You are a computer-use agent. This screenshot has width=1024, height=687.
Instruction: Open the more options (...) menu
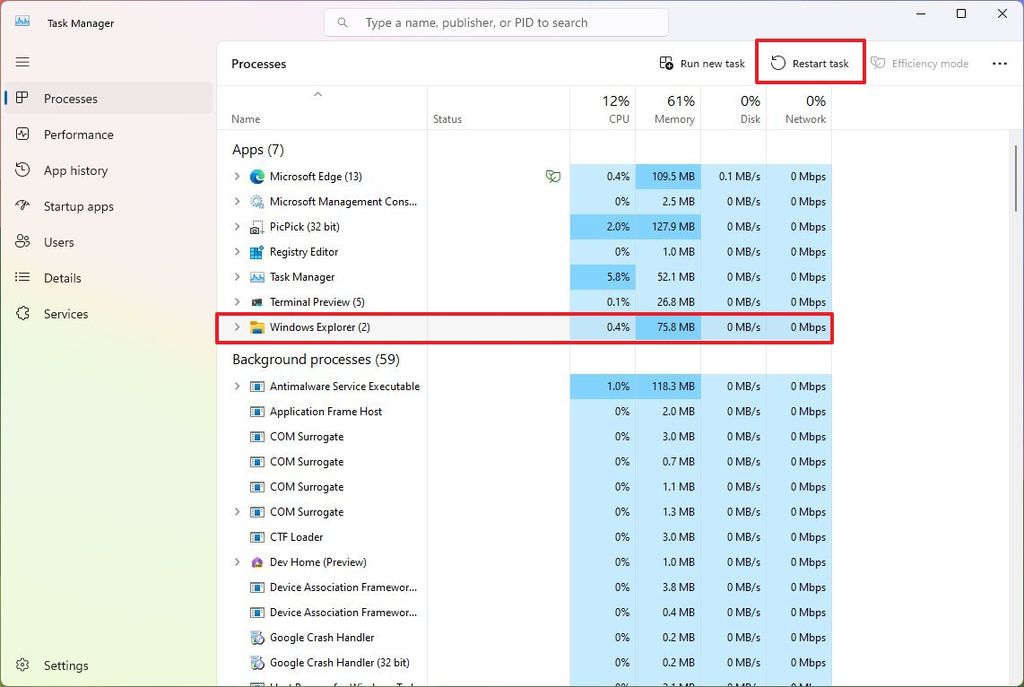pos(999,63)
